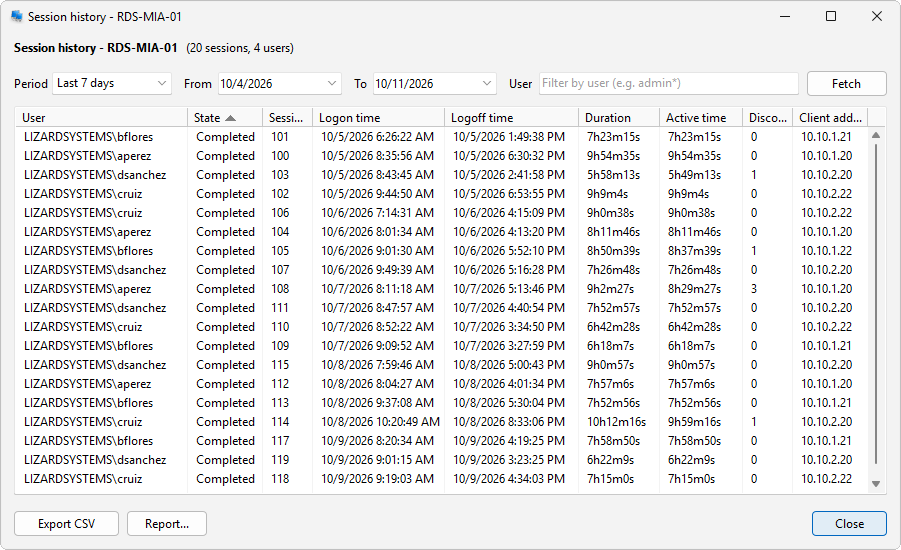901x550 pixels.
Task: Select the bflores row for session 101
Action: coord(441,137)
